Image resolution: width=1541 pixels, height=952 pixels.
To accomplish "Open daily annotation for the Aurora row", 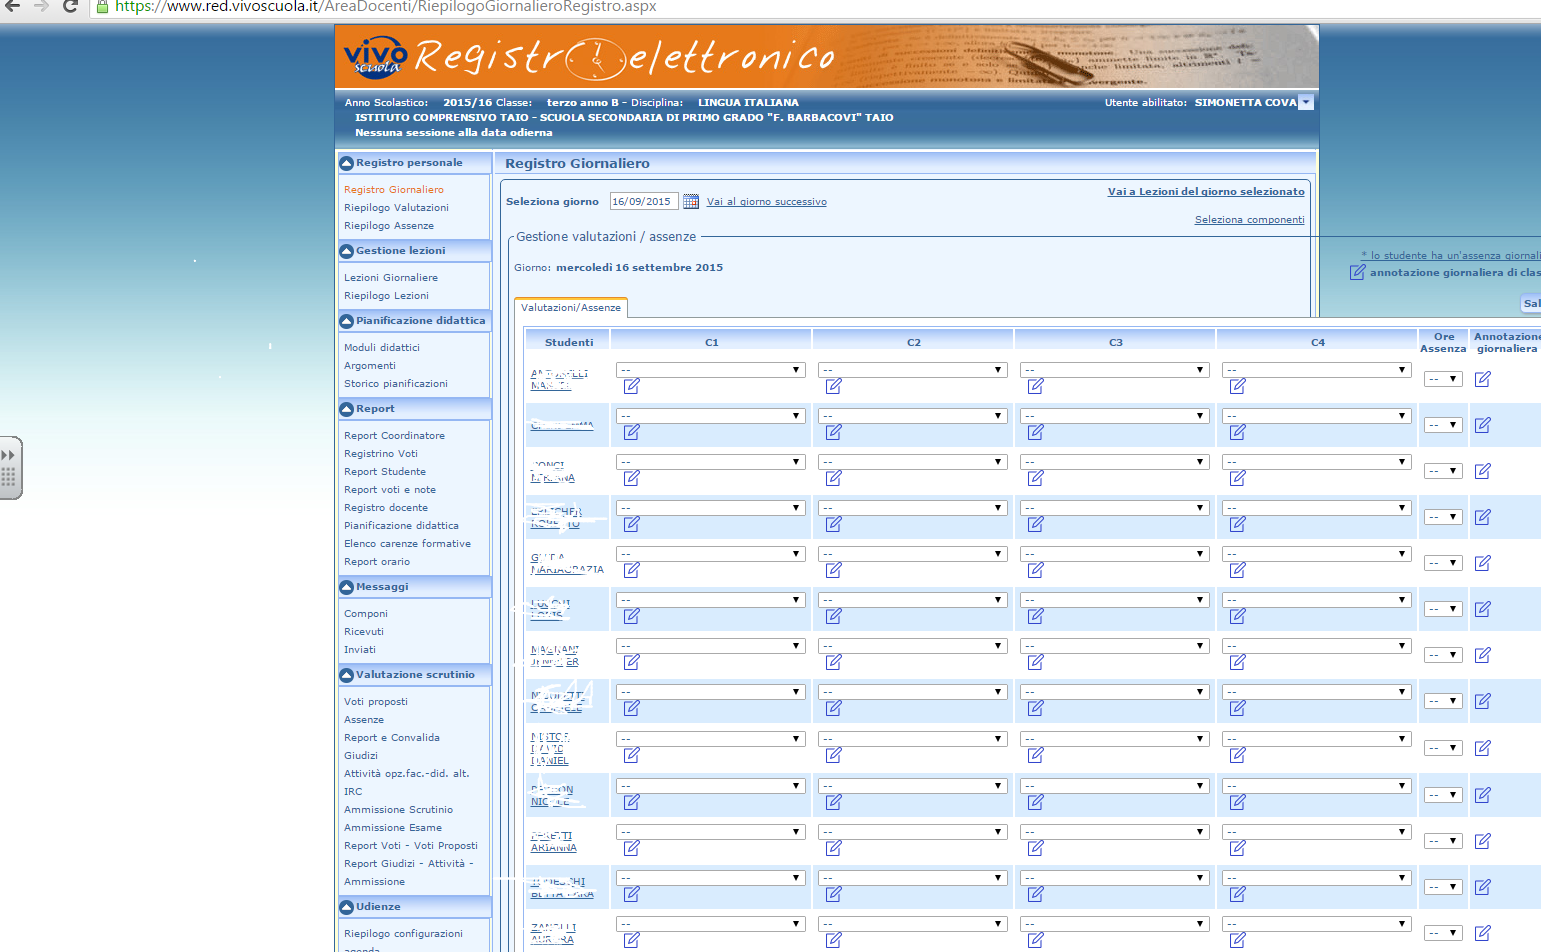I will coord(1483,933).
